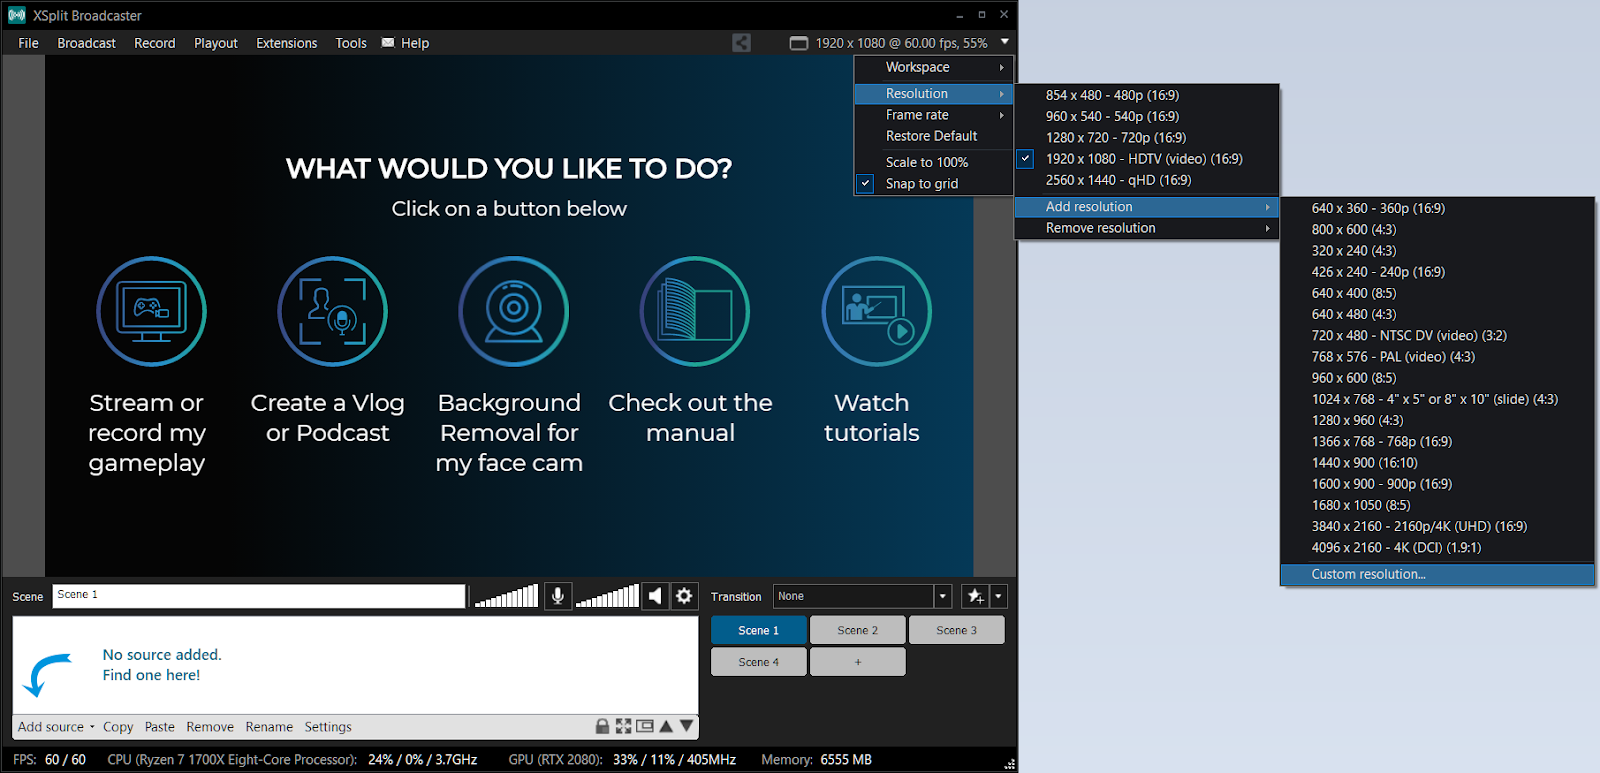Viewport: 1600px width, 773px height.
Task: Click the resolution dropdown arrow in menu bar
Action: pyautogui.click(x=1004, y=42)
